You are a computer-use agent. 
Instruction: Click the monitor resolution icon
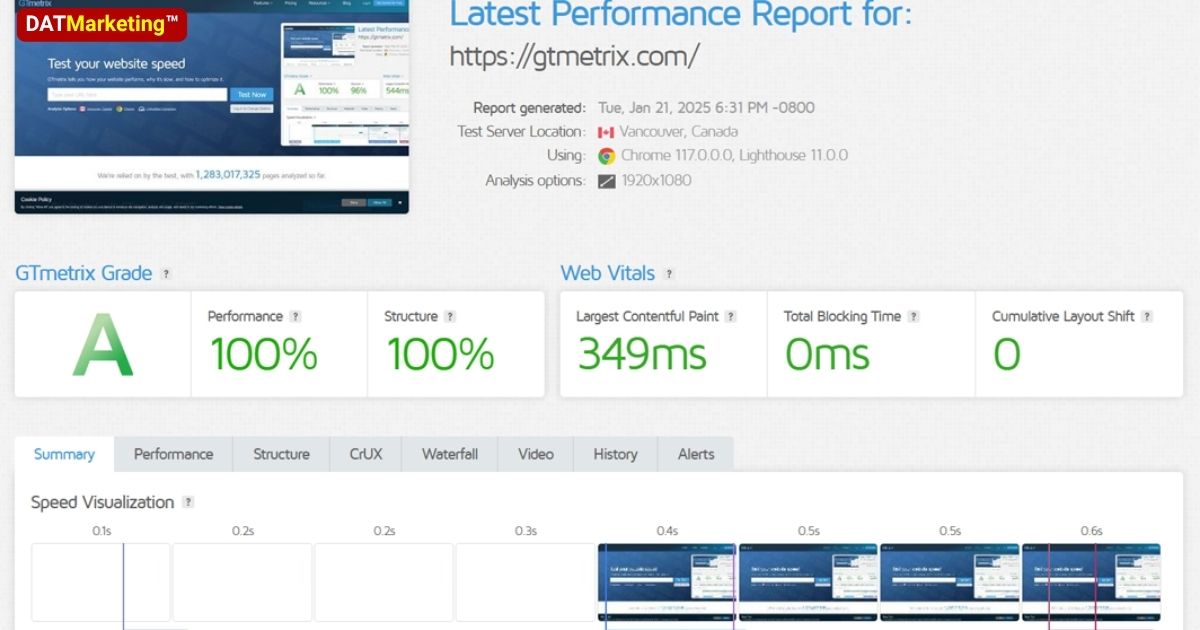(606, 181)
